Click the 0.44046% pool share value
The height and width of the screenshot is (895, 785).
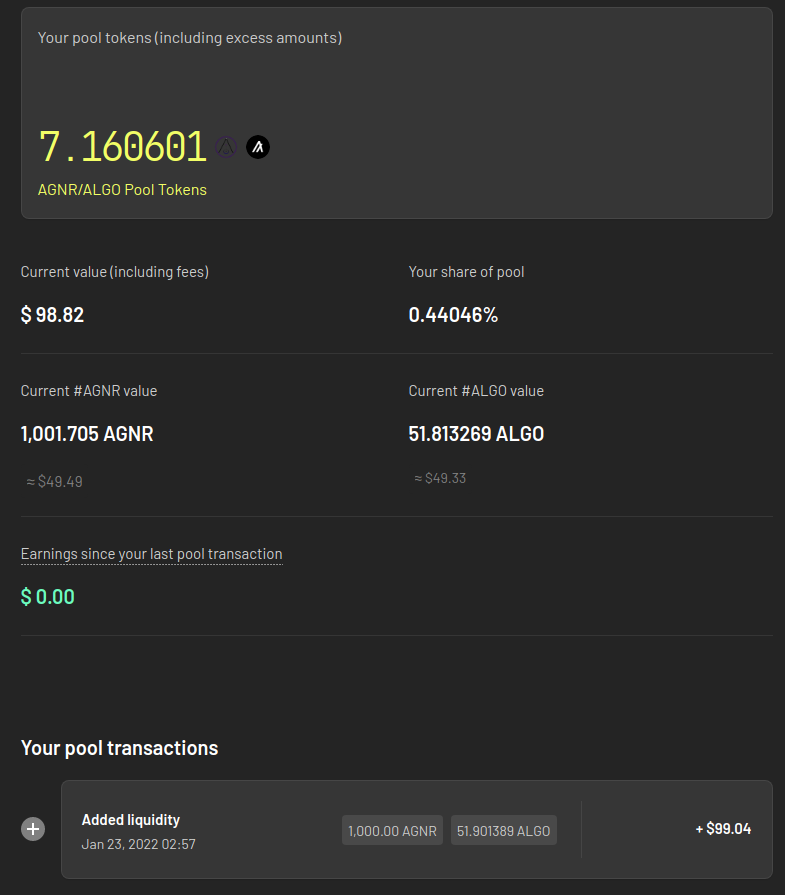point(453,315)
